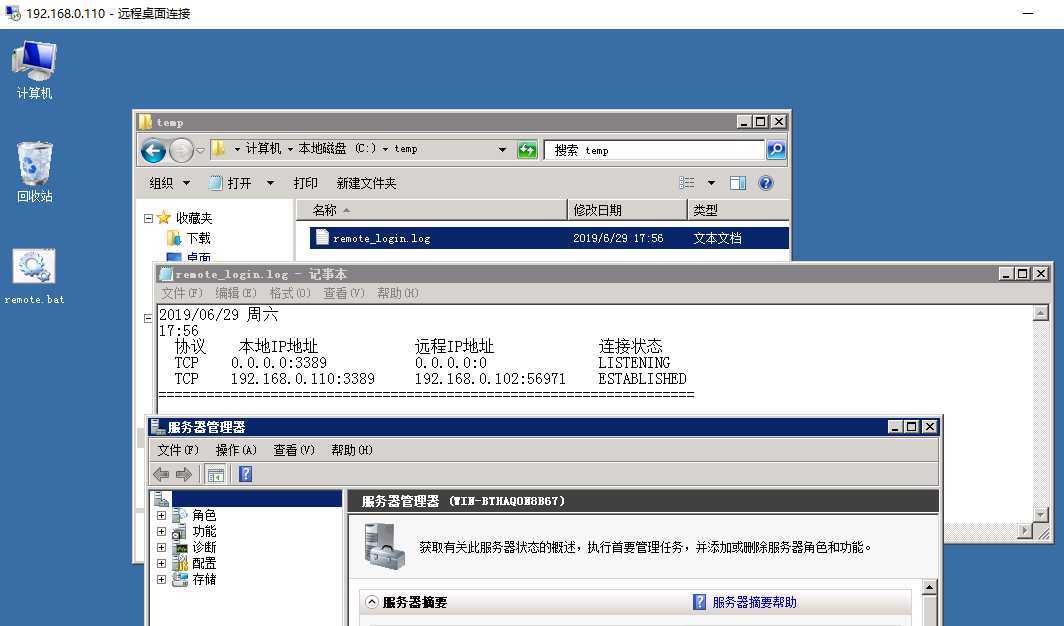Click the 搜索 temp search field
The image size is (1064, 626).
point(655,150)
